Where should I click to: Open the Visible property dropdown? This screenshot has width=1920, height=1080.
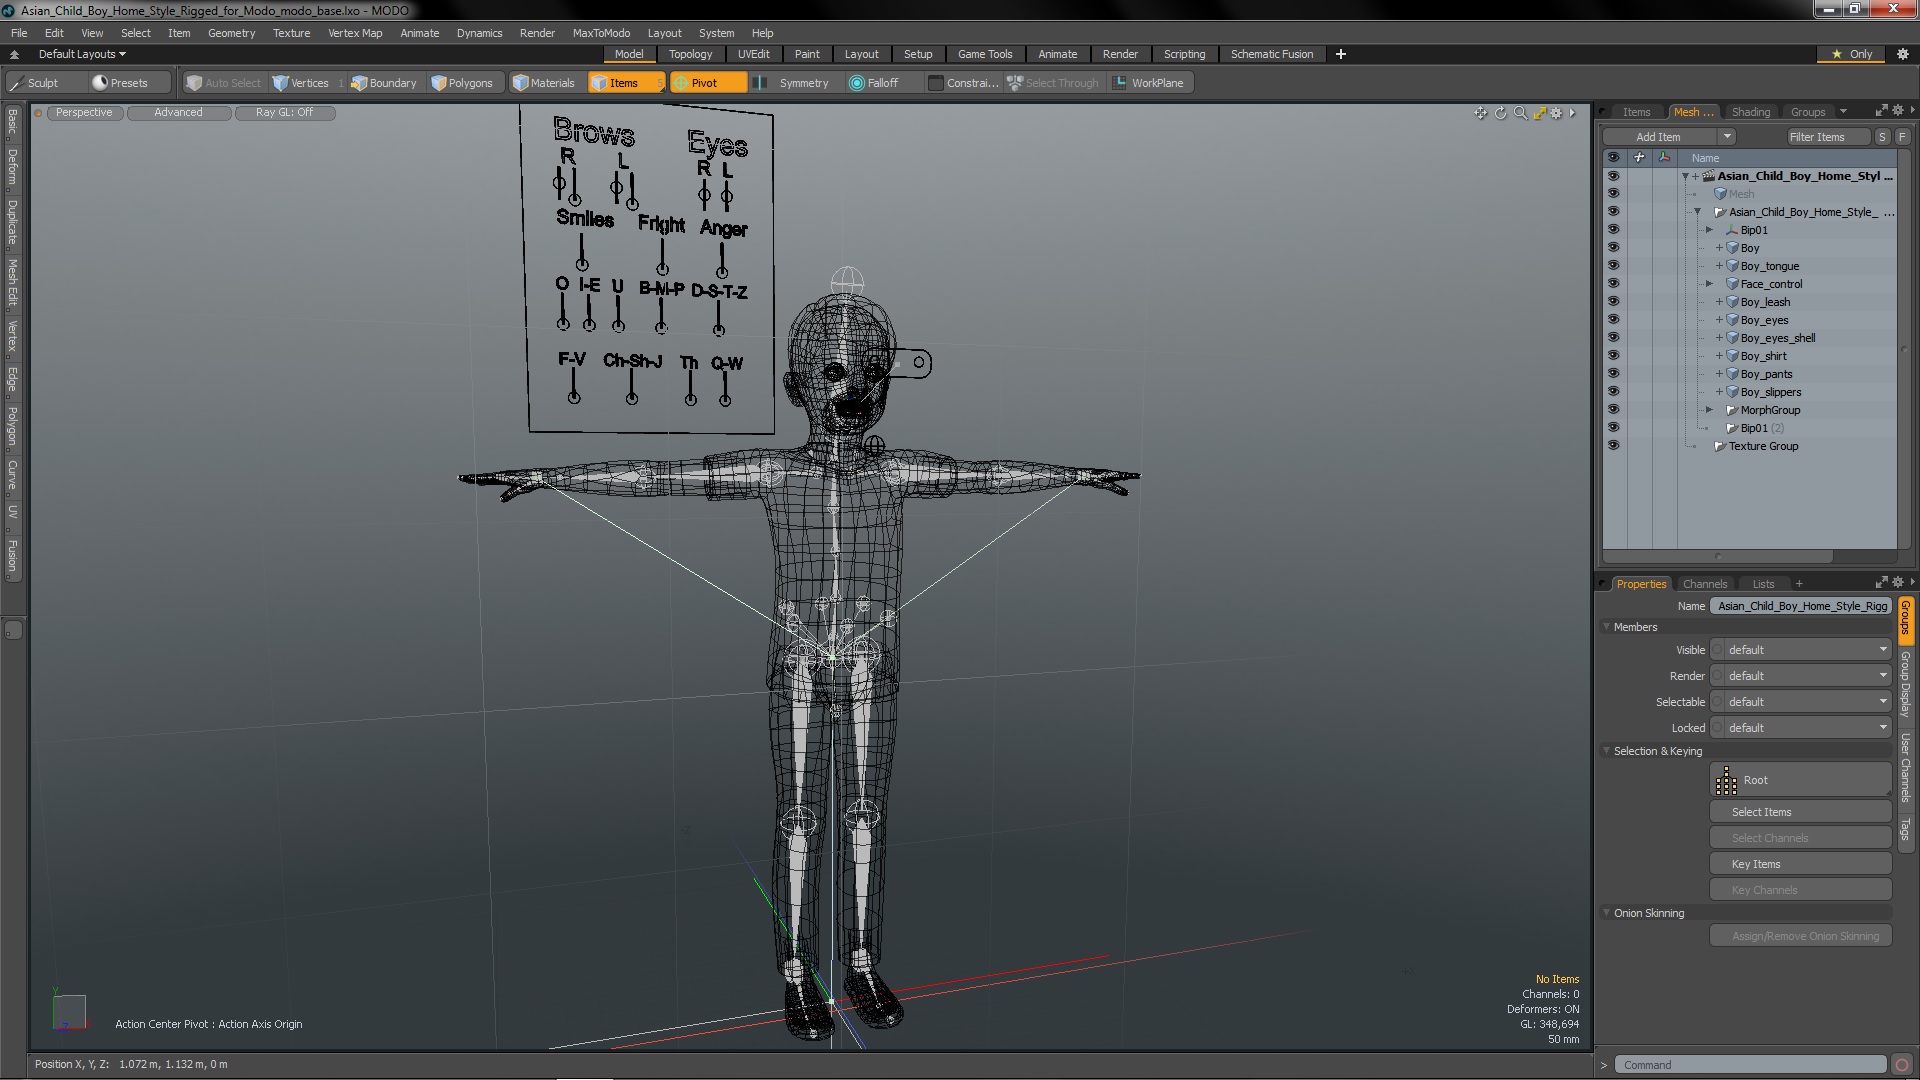tap(1807, 649)
